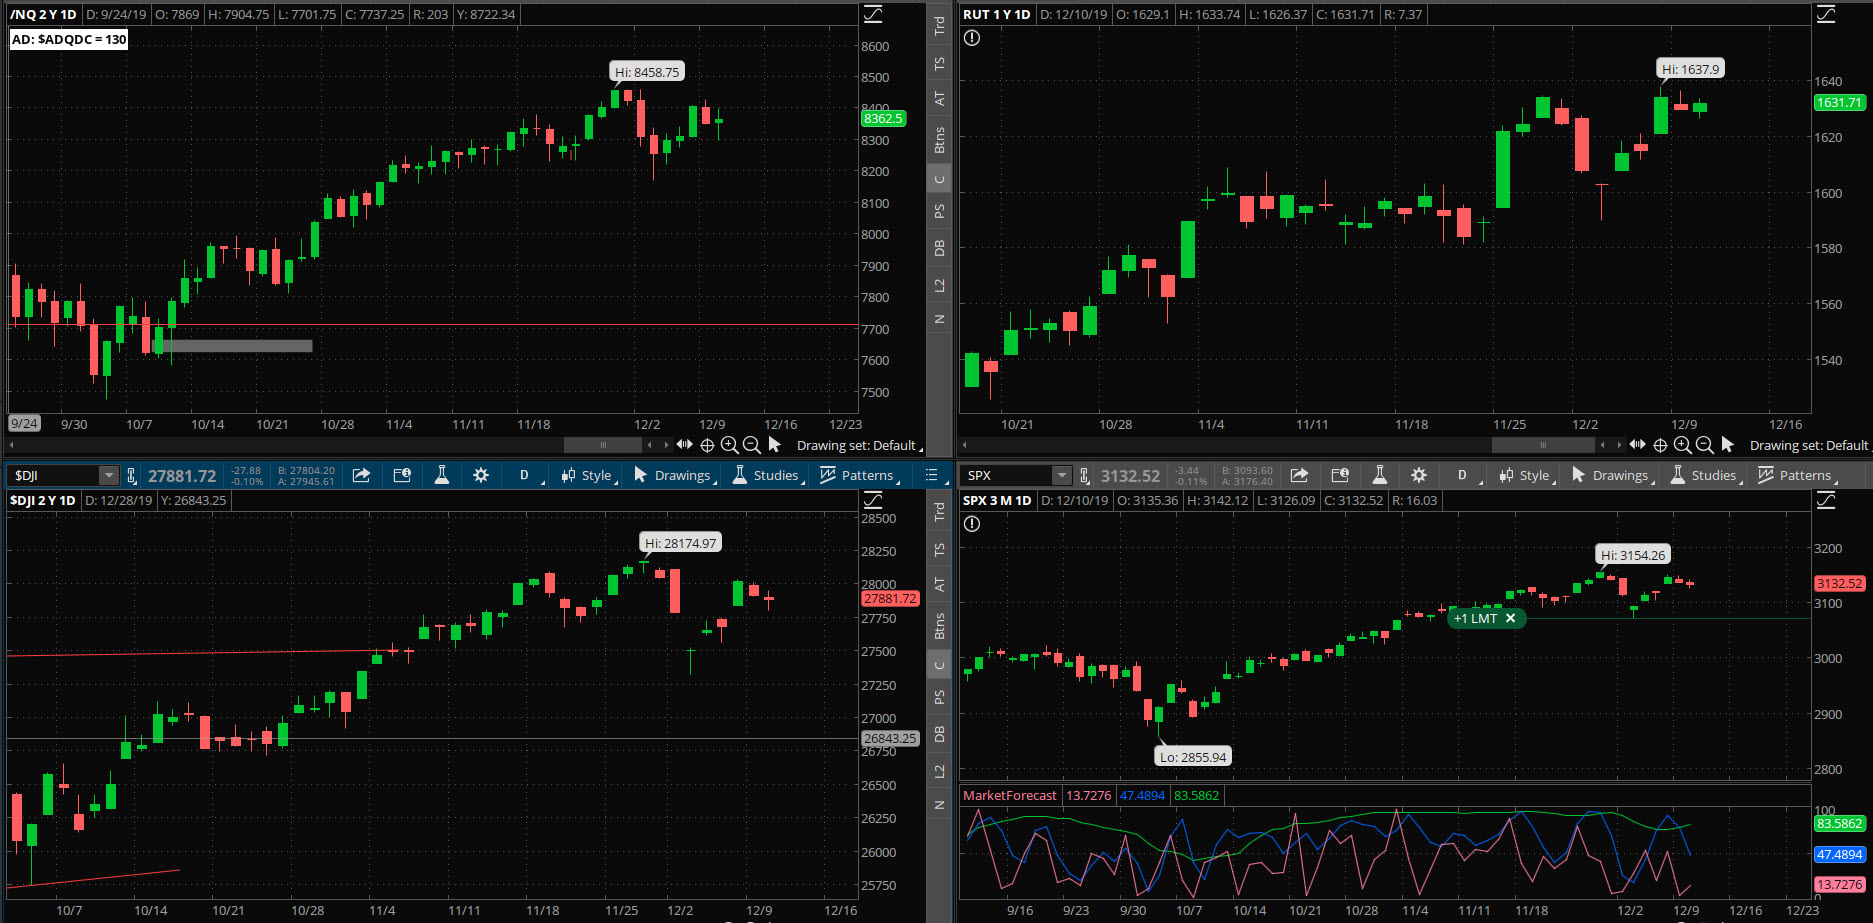This screenshot has width=1873, height=923.
Task: Open D timeframe dropdown in SPX toolbar
Action: (1464, 475)
